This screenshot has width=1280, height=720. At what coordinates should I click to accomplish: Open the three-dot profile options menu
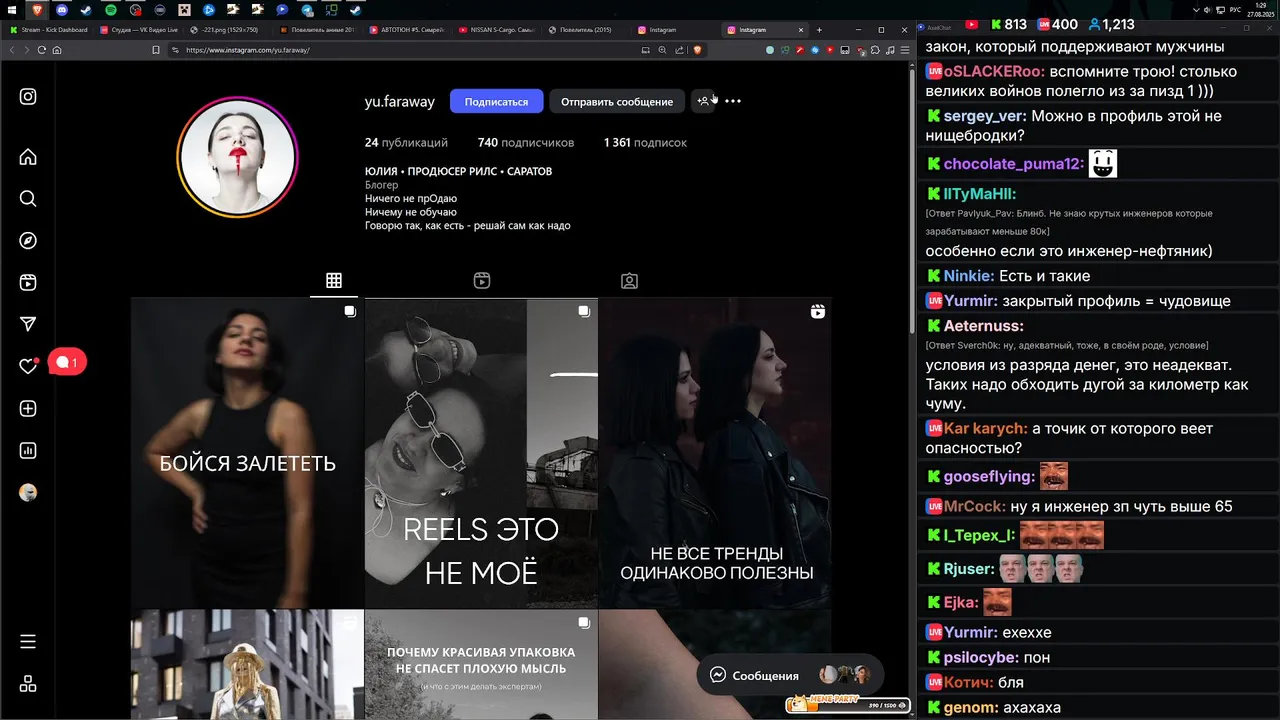pos(733,101)
